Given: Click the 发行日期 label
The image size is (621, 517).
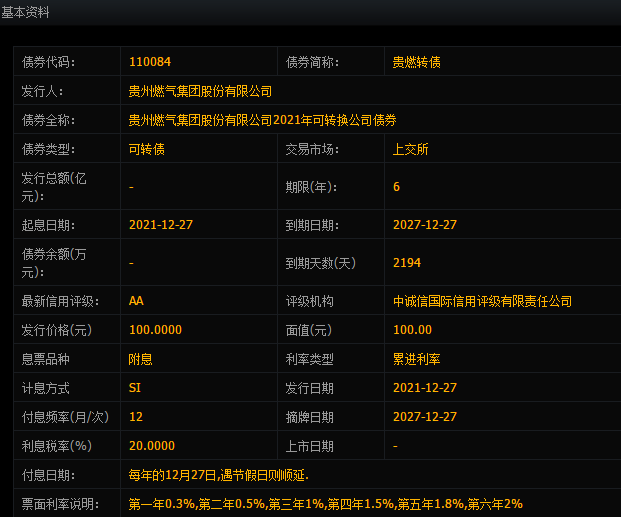Looking at the screenshot, I should point(309,388).
